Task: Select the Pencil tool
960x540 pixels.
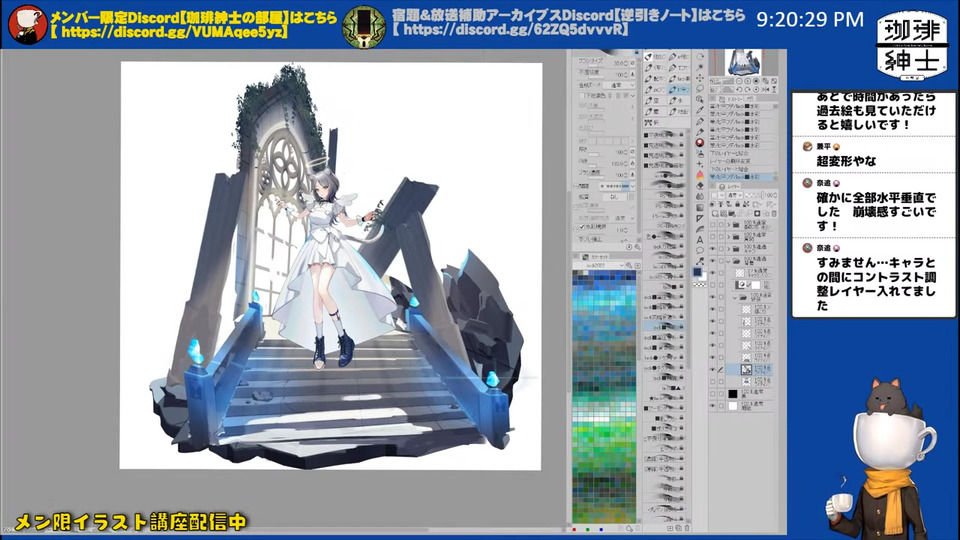Action: pyautogui.click(x=700, y=132)
